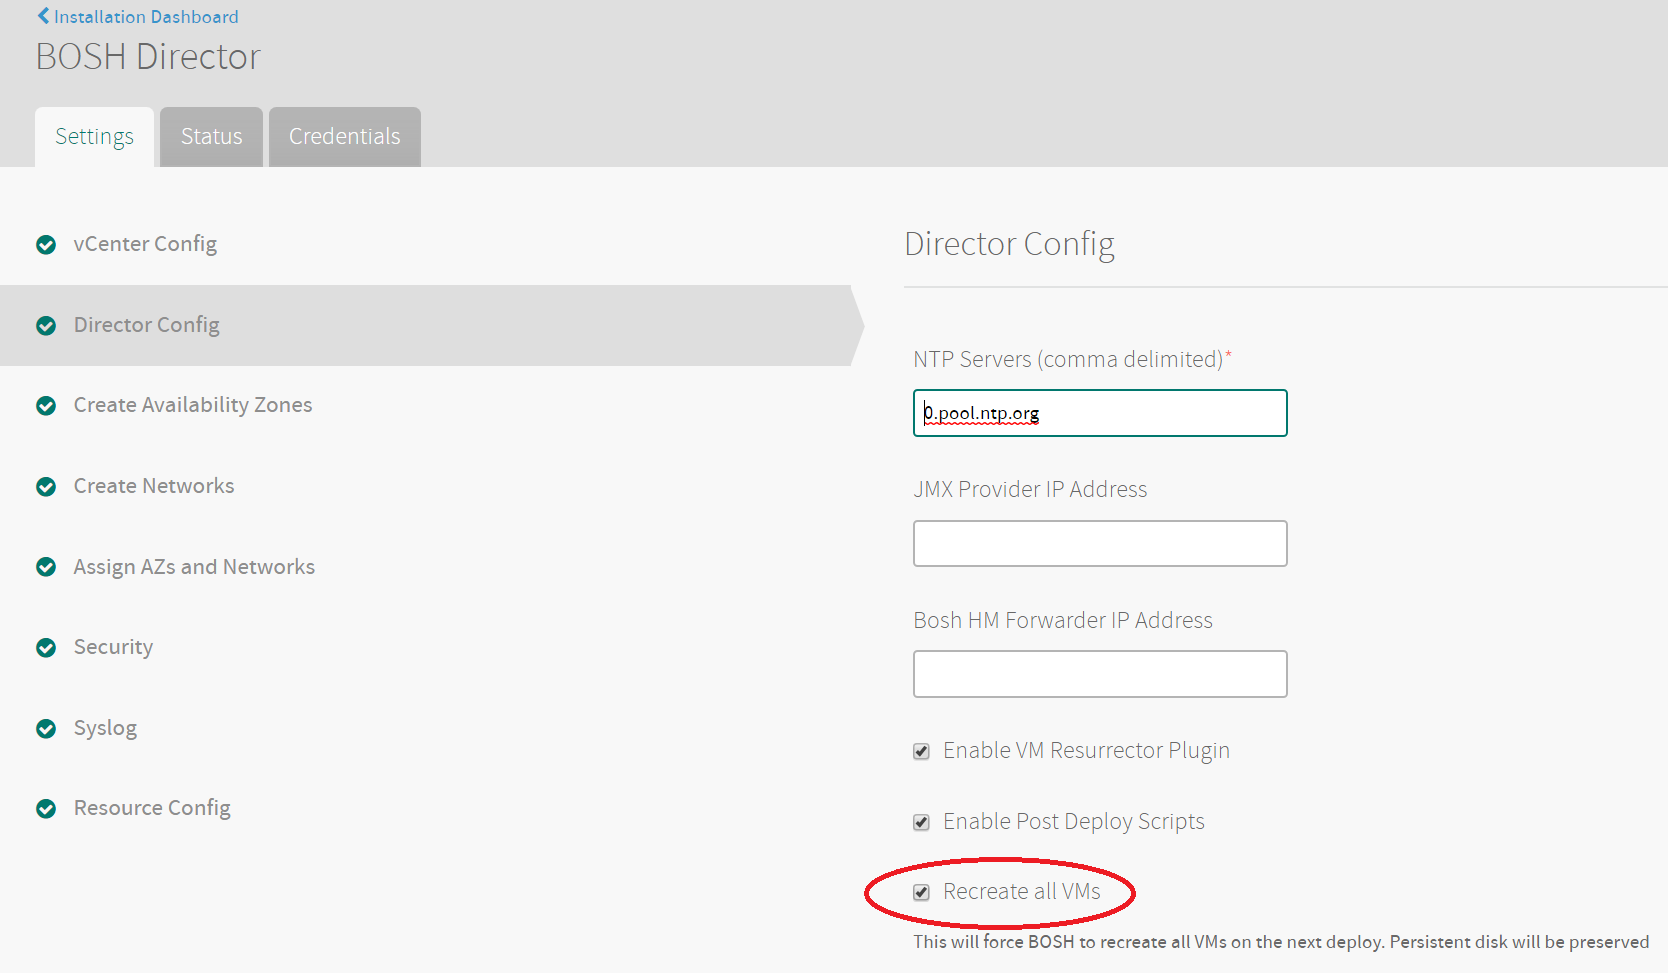Click green checkmark icon beside Create Availability Zones

[46, 406]
